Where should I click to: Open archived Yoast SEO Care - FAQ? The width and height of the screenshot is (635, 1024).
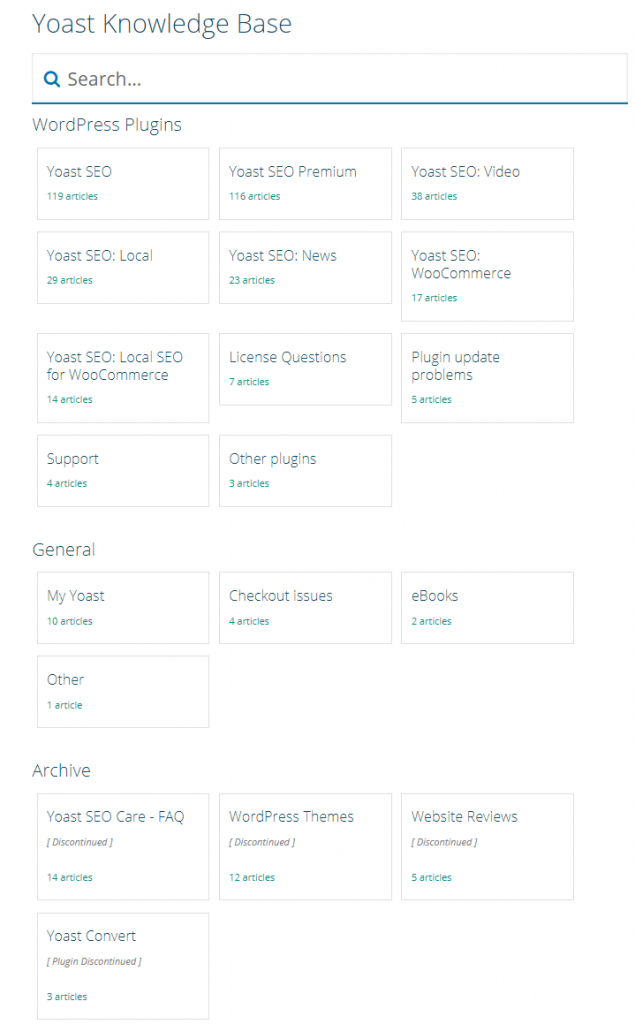123,847
